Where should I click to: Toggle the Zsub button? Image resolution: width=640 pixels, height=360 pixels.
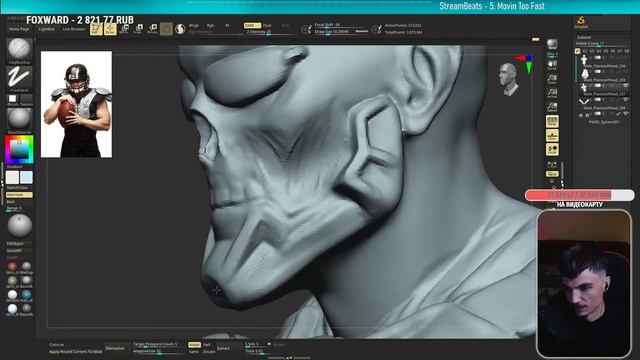click(x=267, y=25)
